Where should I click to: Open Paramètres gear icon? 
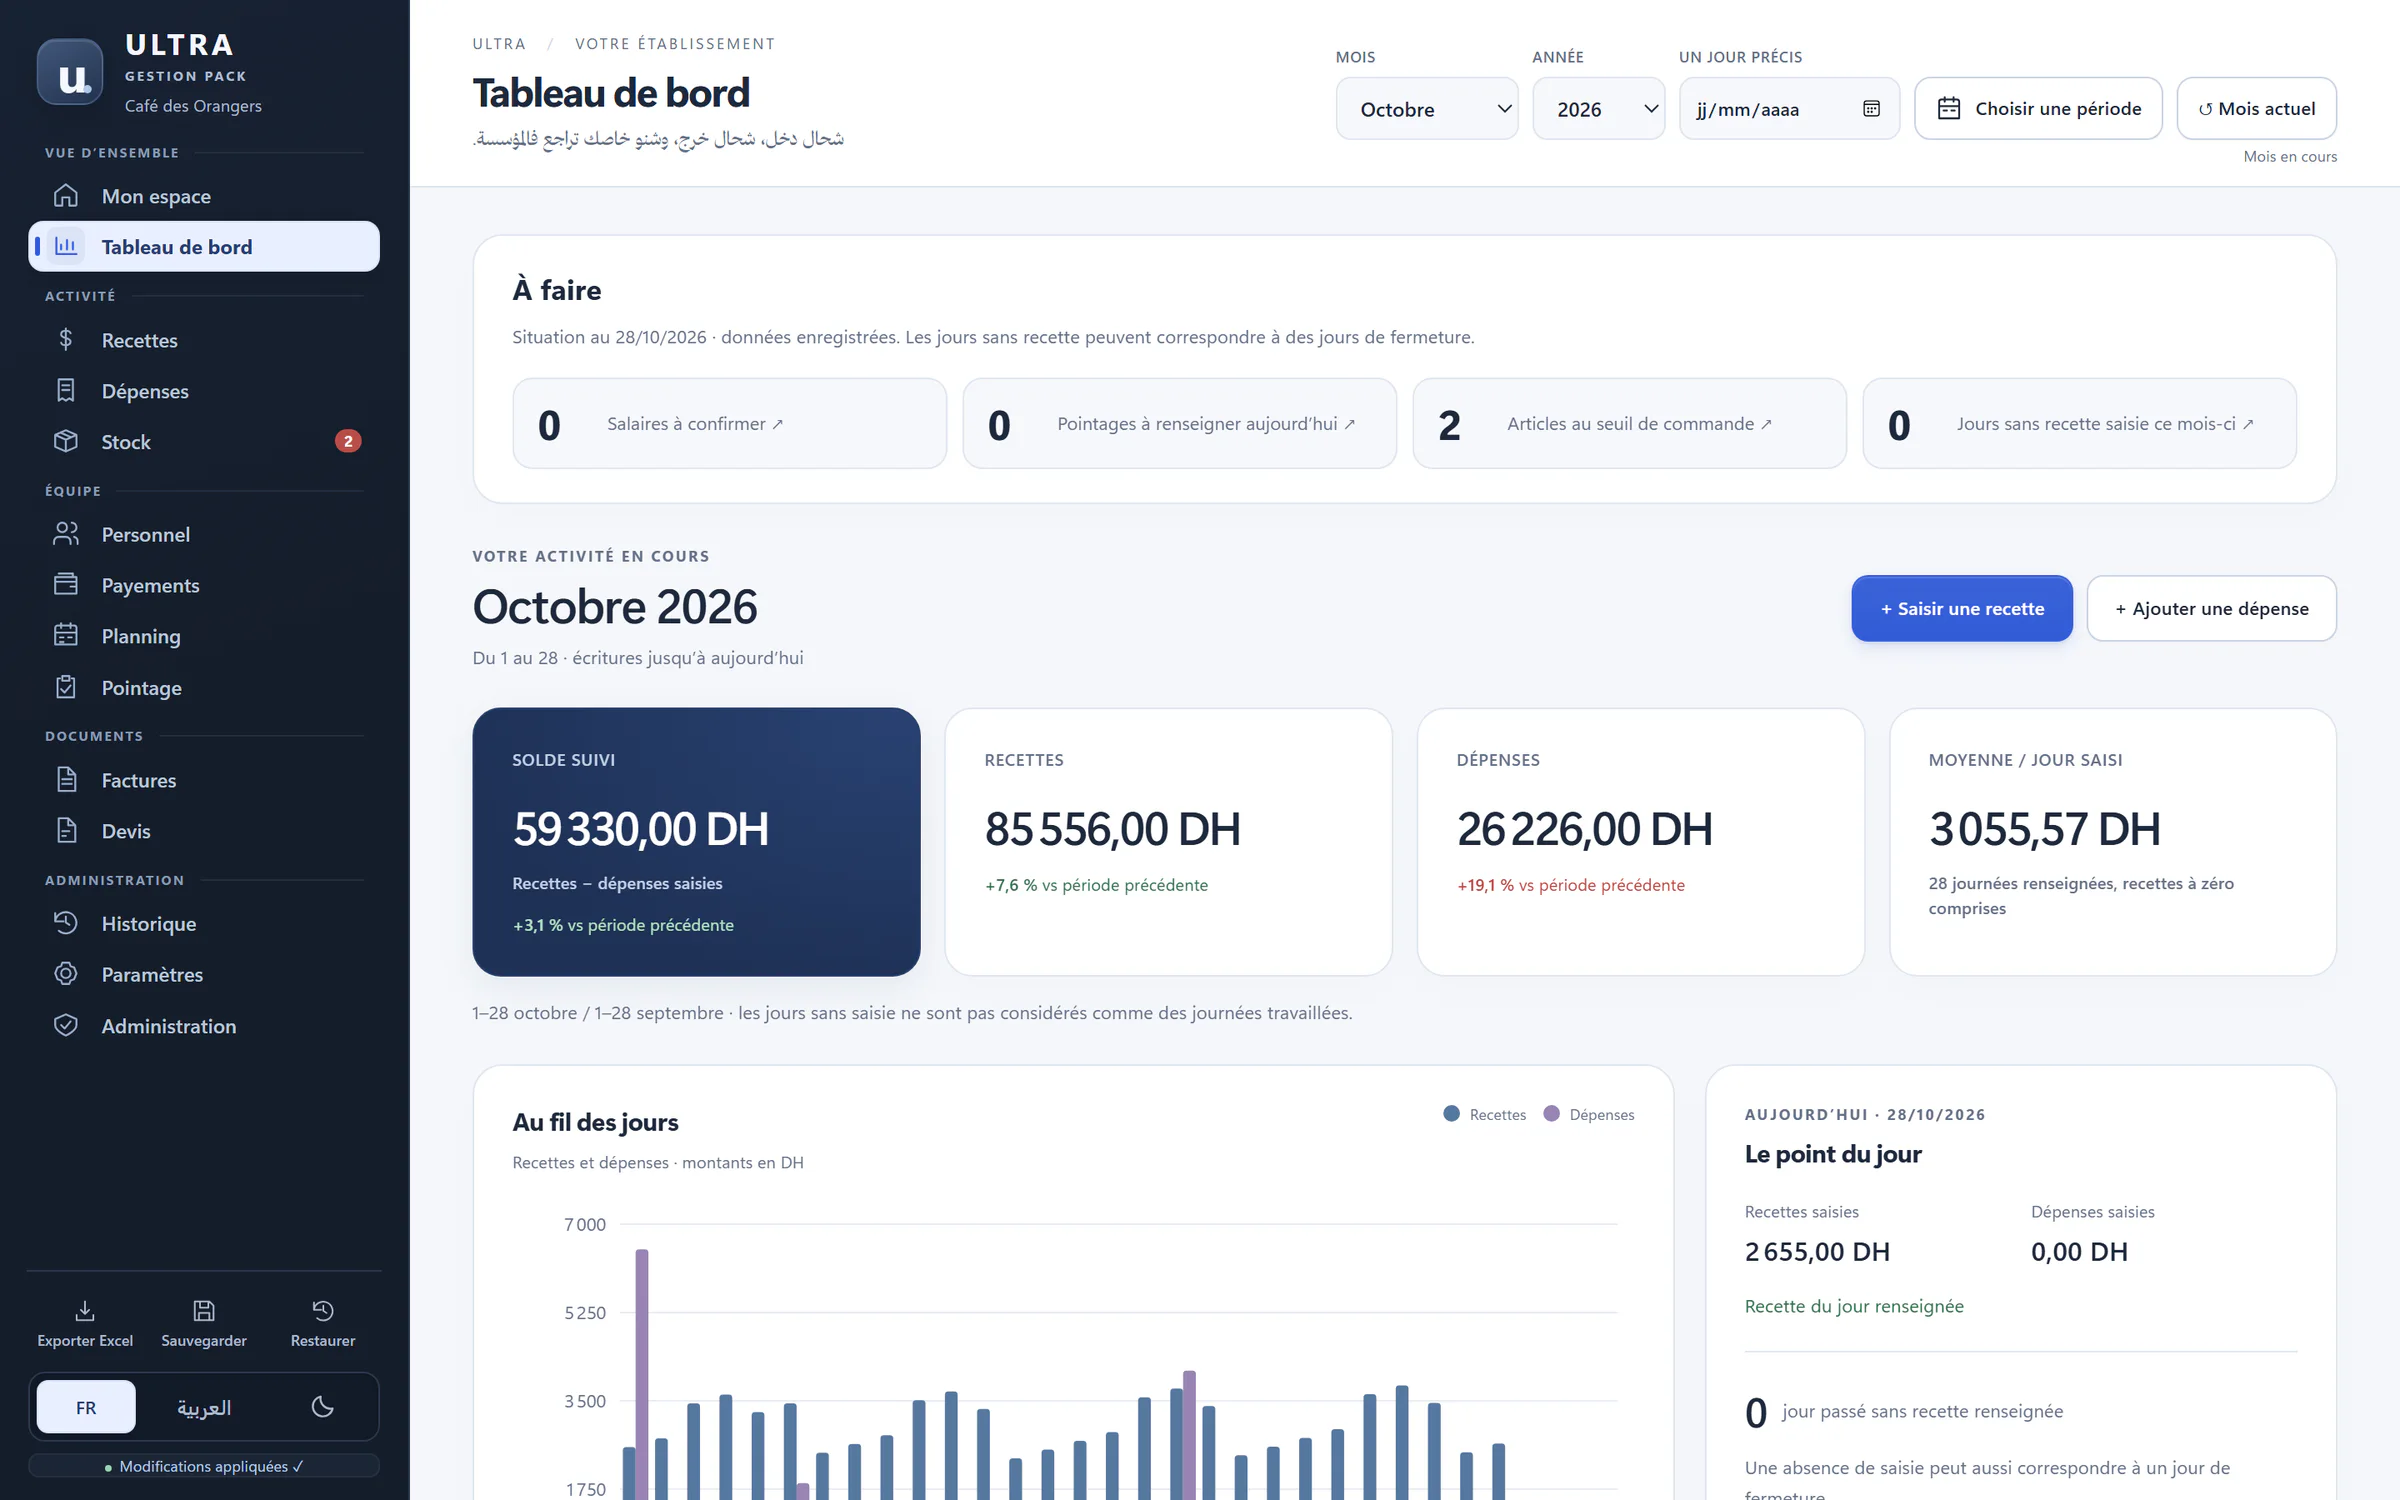[66, 974]
